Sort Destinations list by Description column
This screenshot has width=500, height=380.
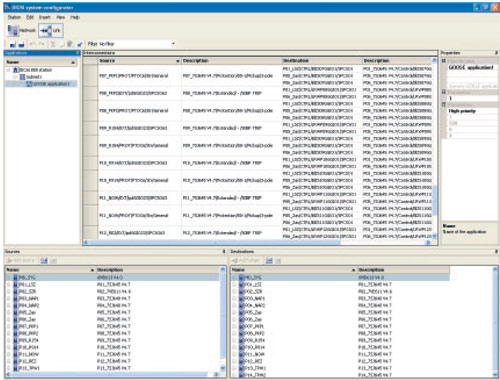pos(403,269)
